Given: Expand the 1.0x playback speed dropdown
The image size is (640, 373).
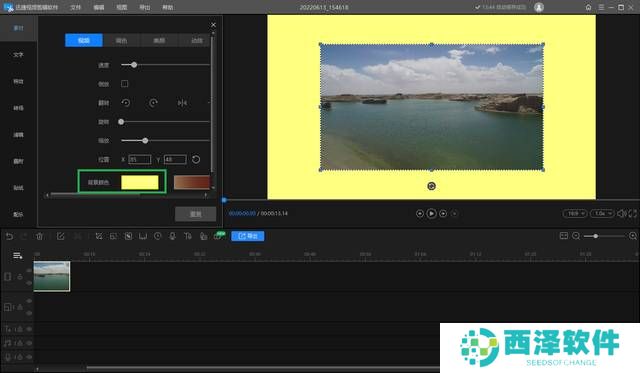Looking at the screenshot, I should coord(602,213).
